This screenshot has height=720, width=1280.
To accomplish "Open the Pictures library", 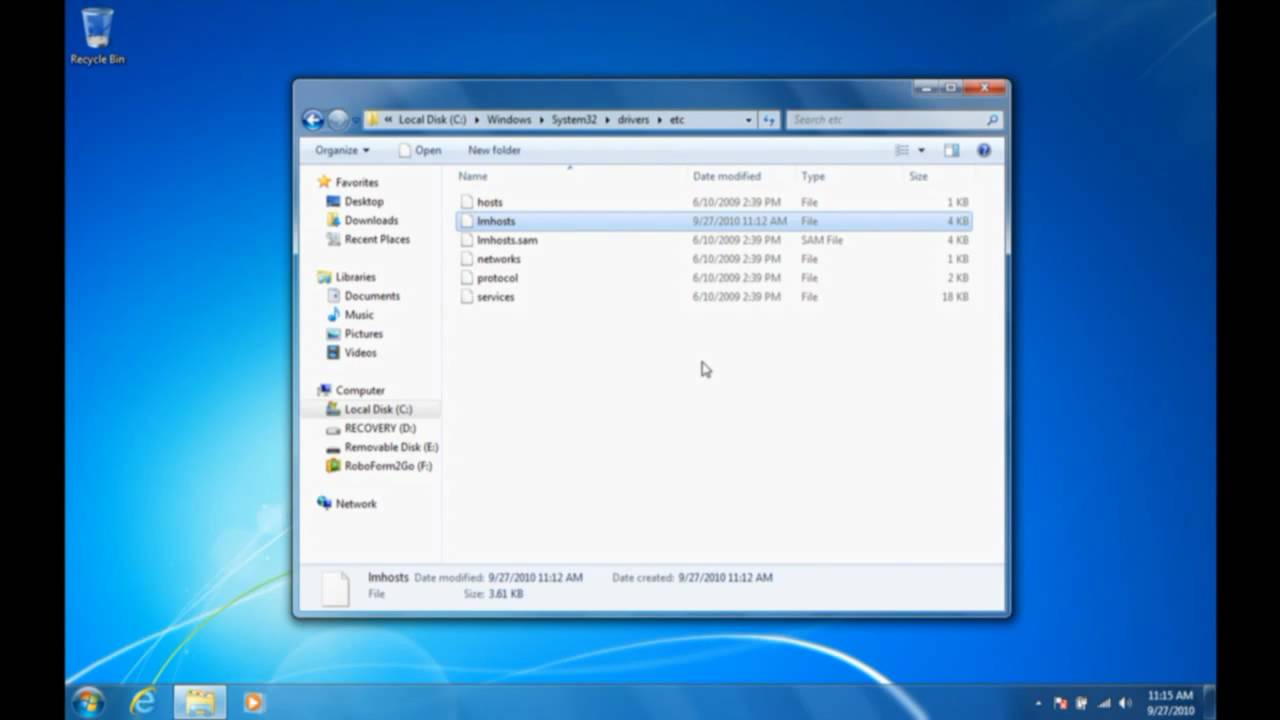I will tap(364, 334).
